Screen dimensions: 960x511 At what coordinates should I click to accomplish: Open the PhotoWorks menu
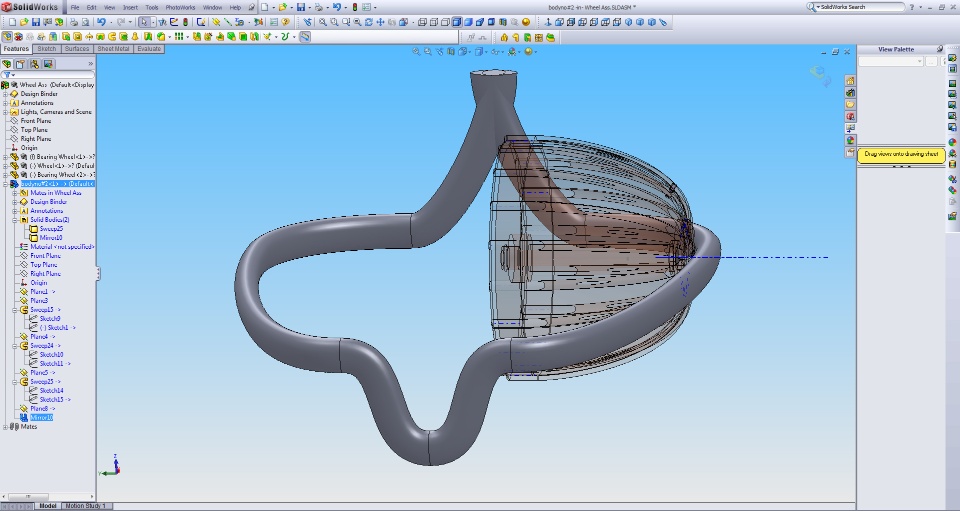click(x=180, y=7)
